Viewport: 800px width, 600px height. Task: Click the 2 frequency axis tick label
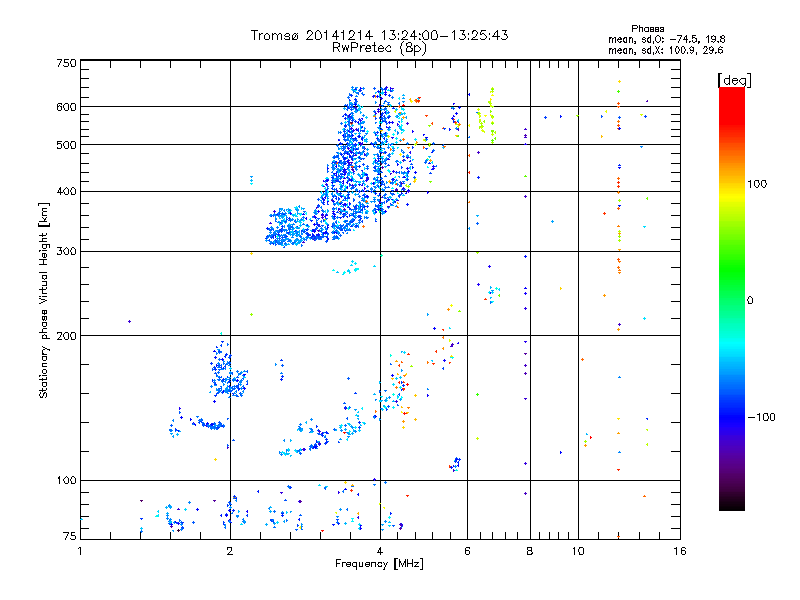click(230, 551)
